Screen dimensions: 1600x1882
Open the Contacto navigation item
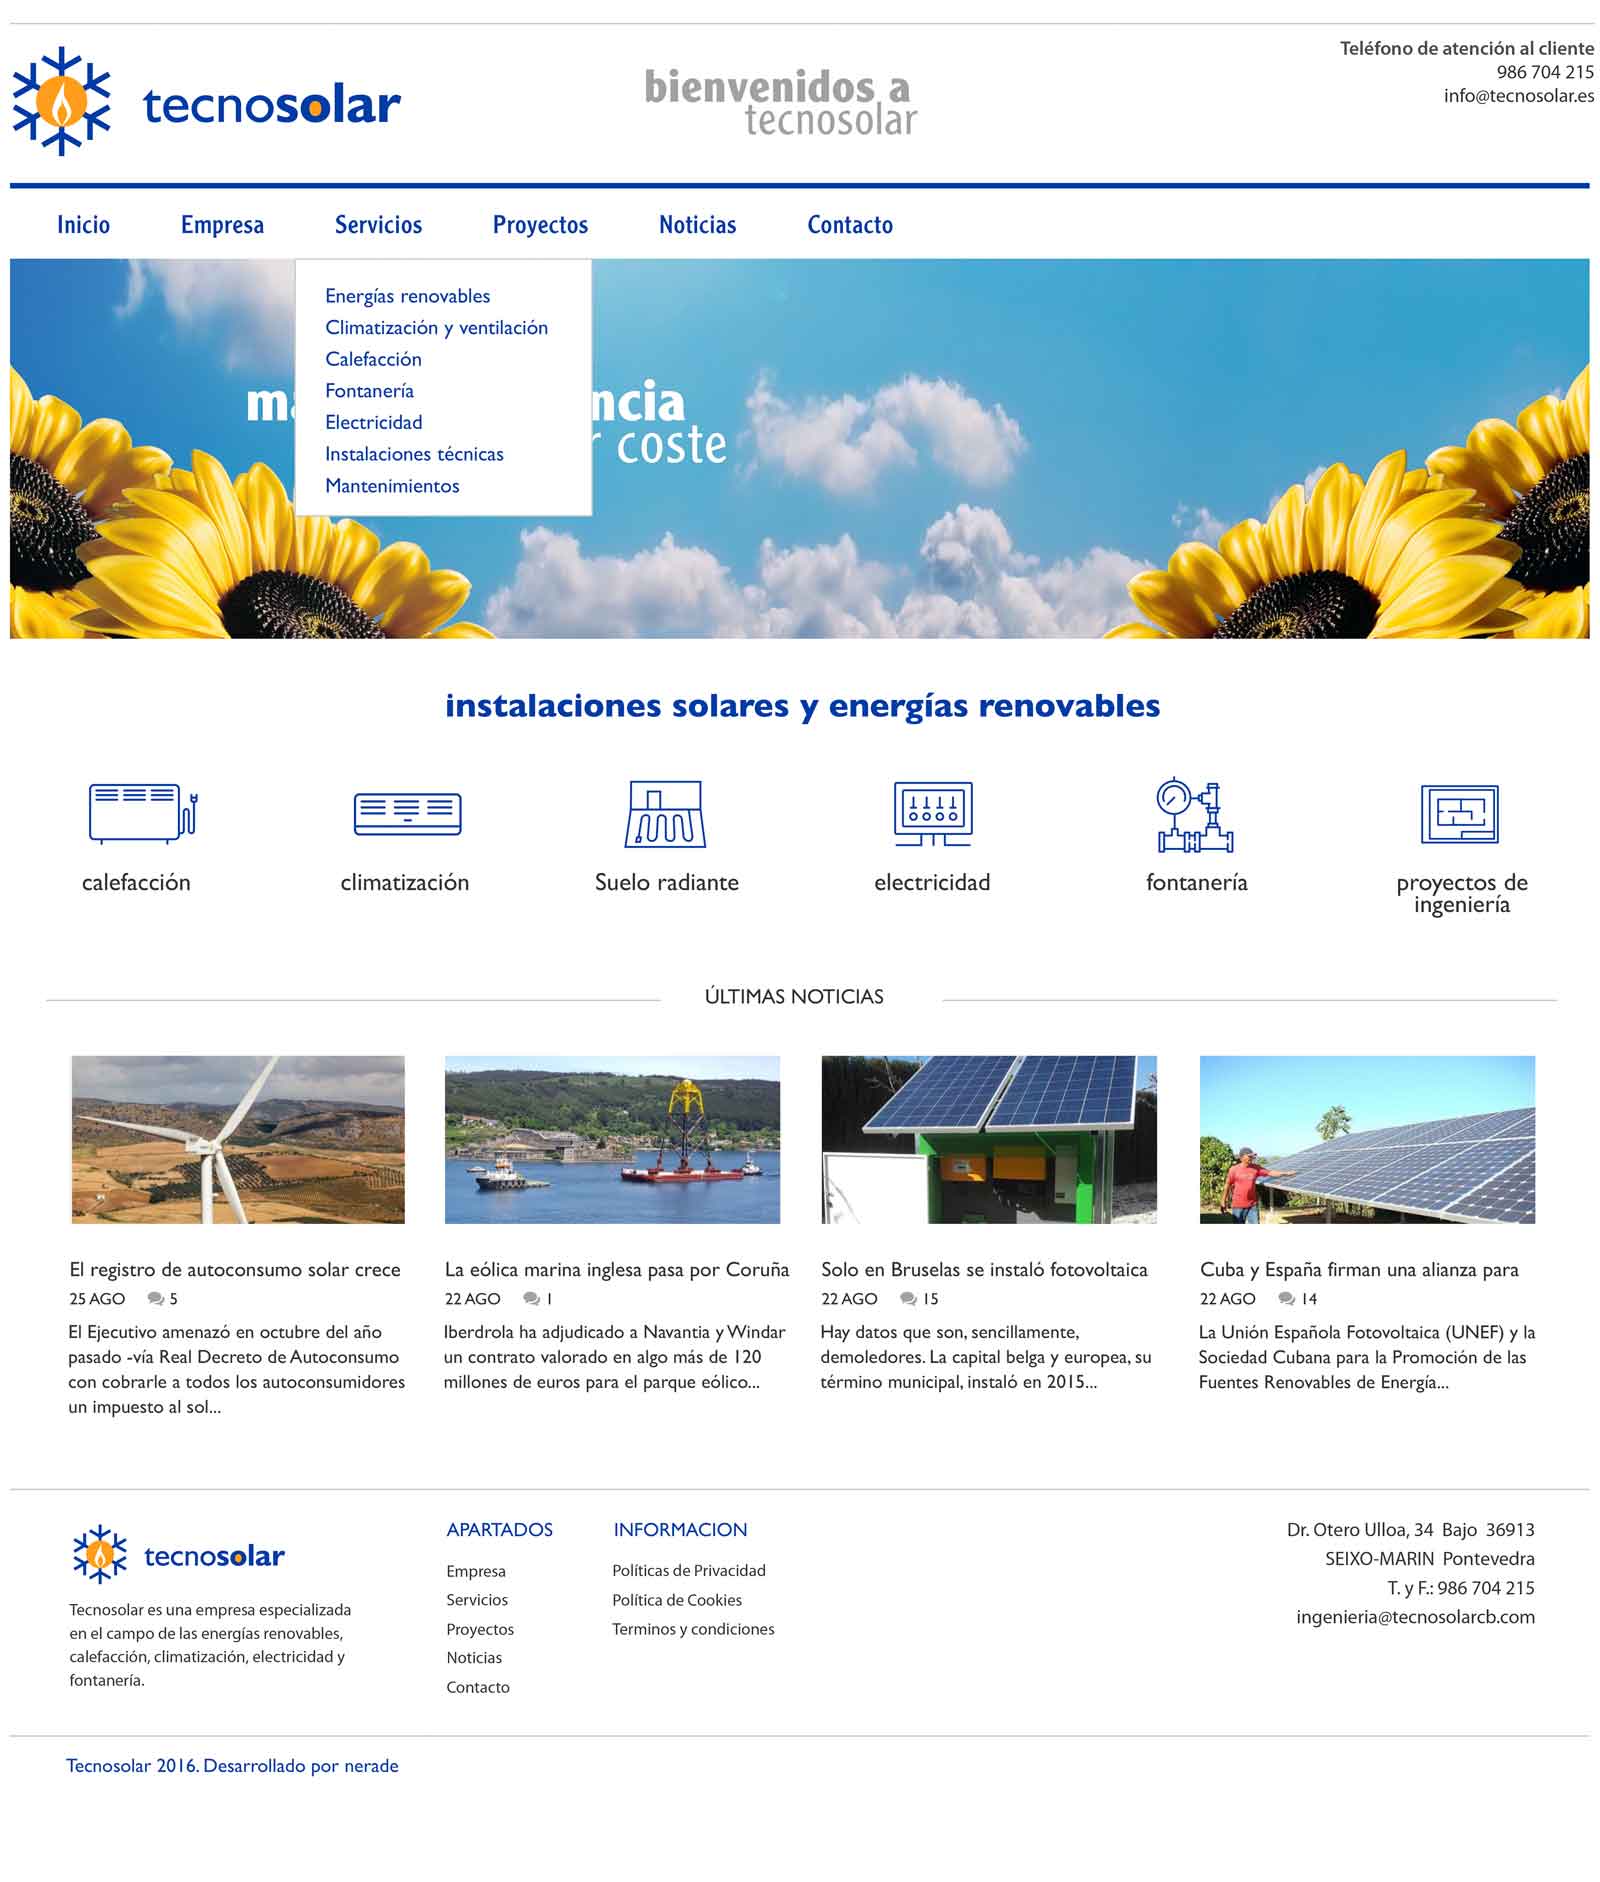point(850,225)
